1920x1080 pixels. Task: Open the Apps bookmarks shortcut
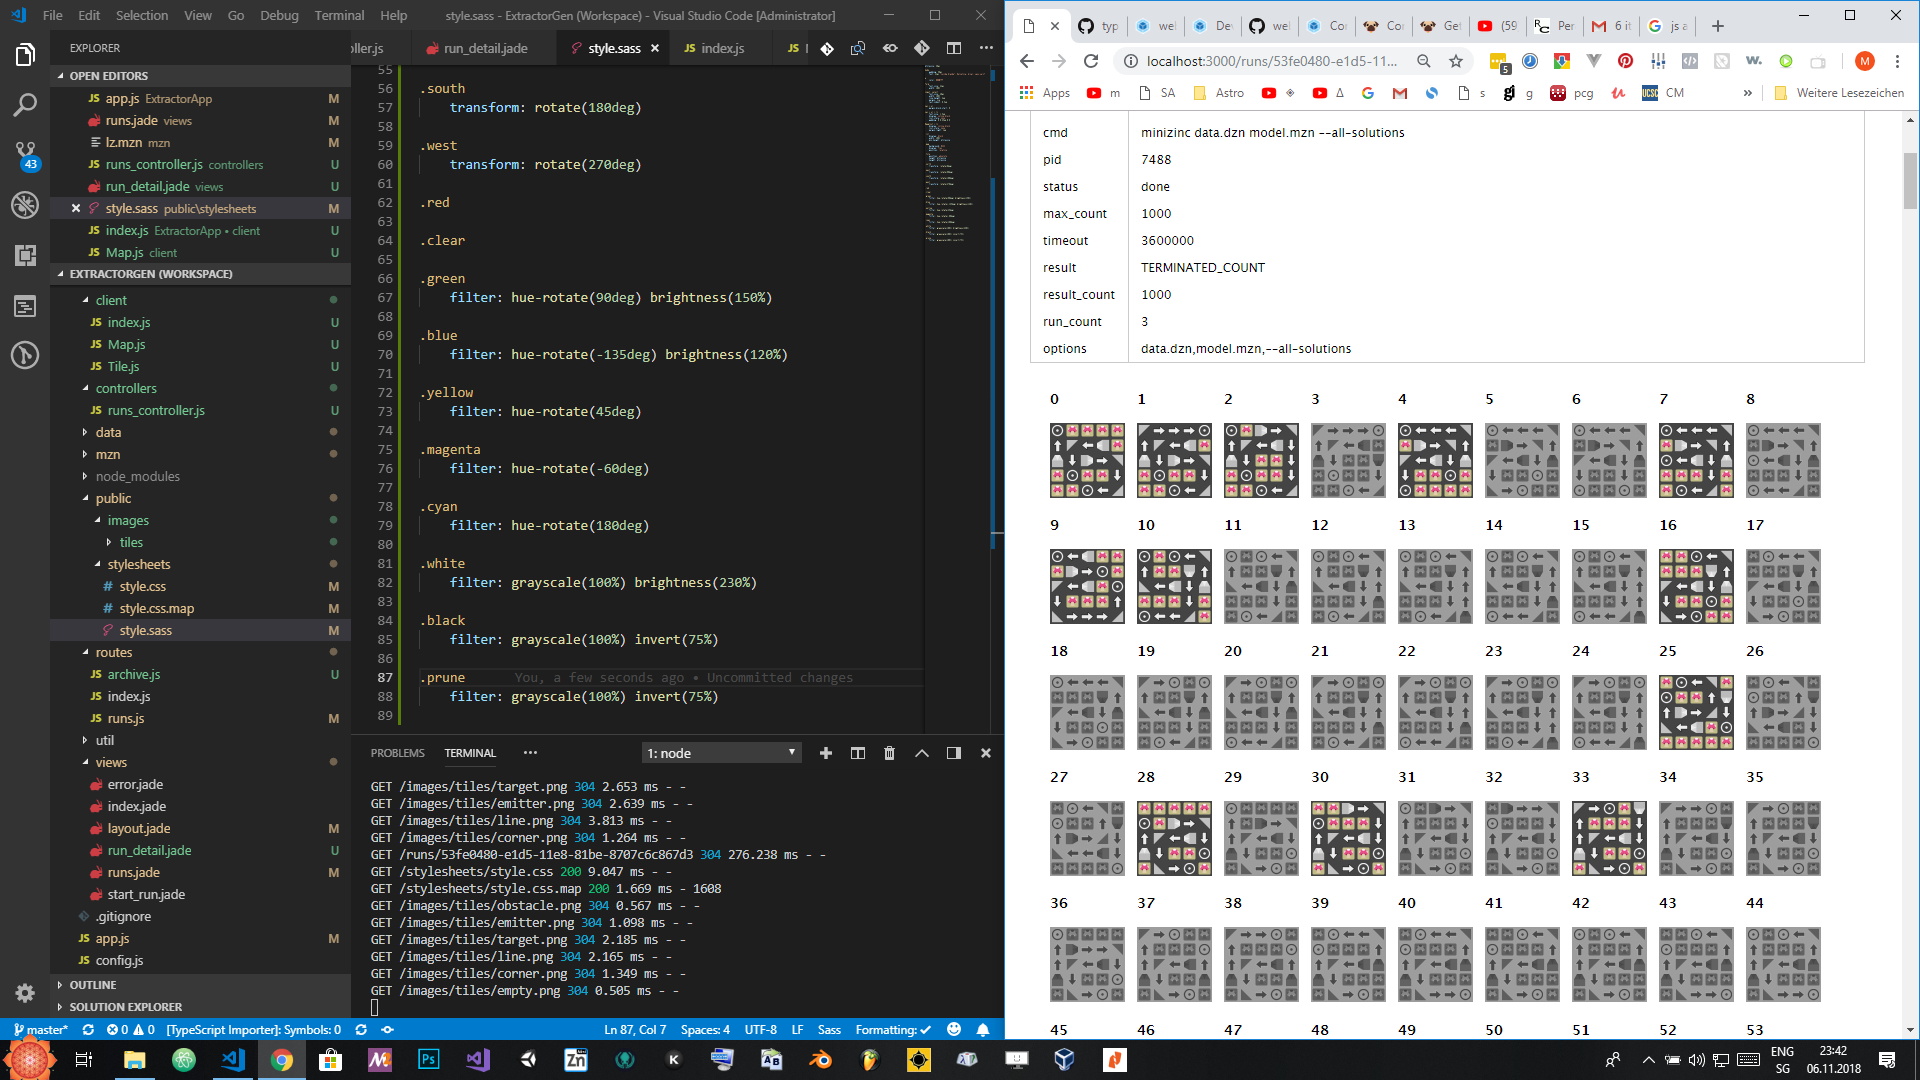(1045, 93)
